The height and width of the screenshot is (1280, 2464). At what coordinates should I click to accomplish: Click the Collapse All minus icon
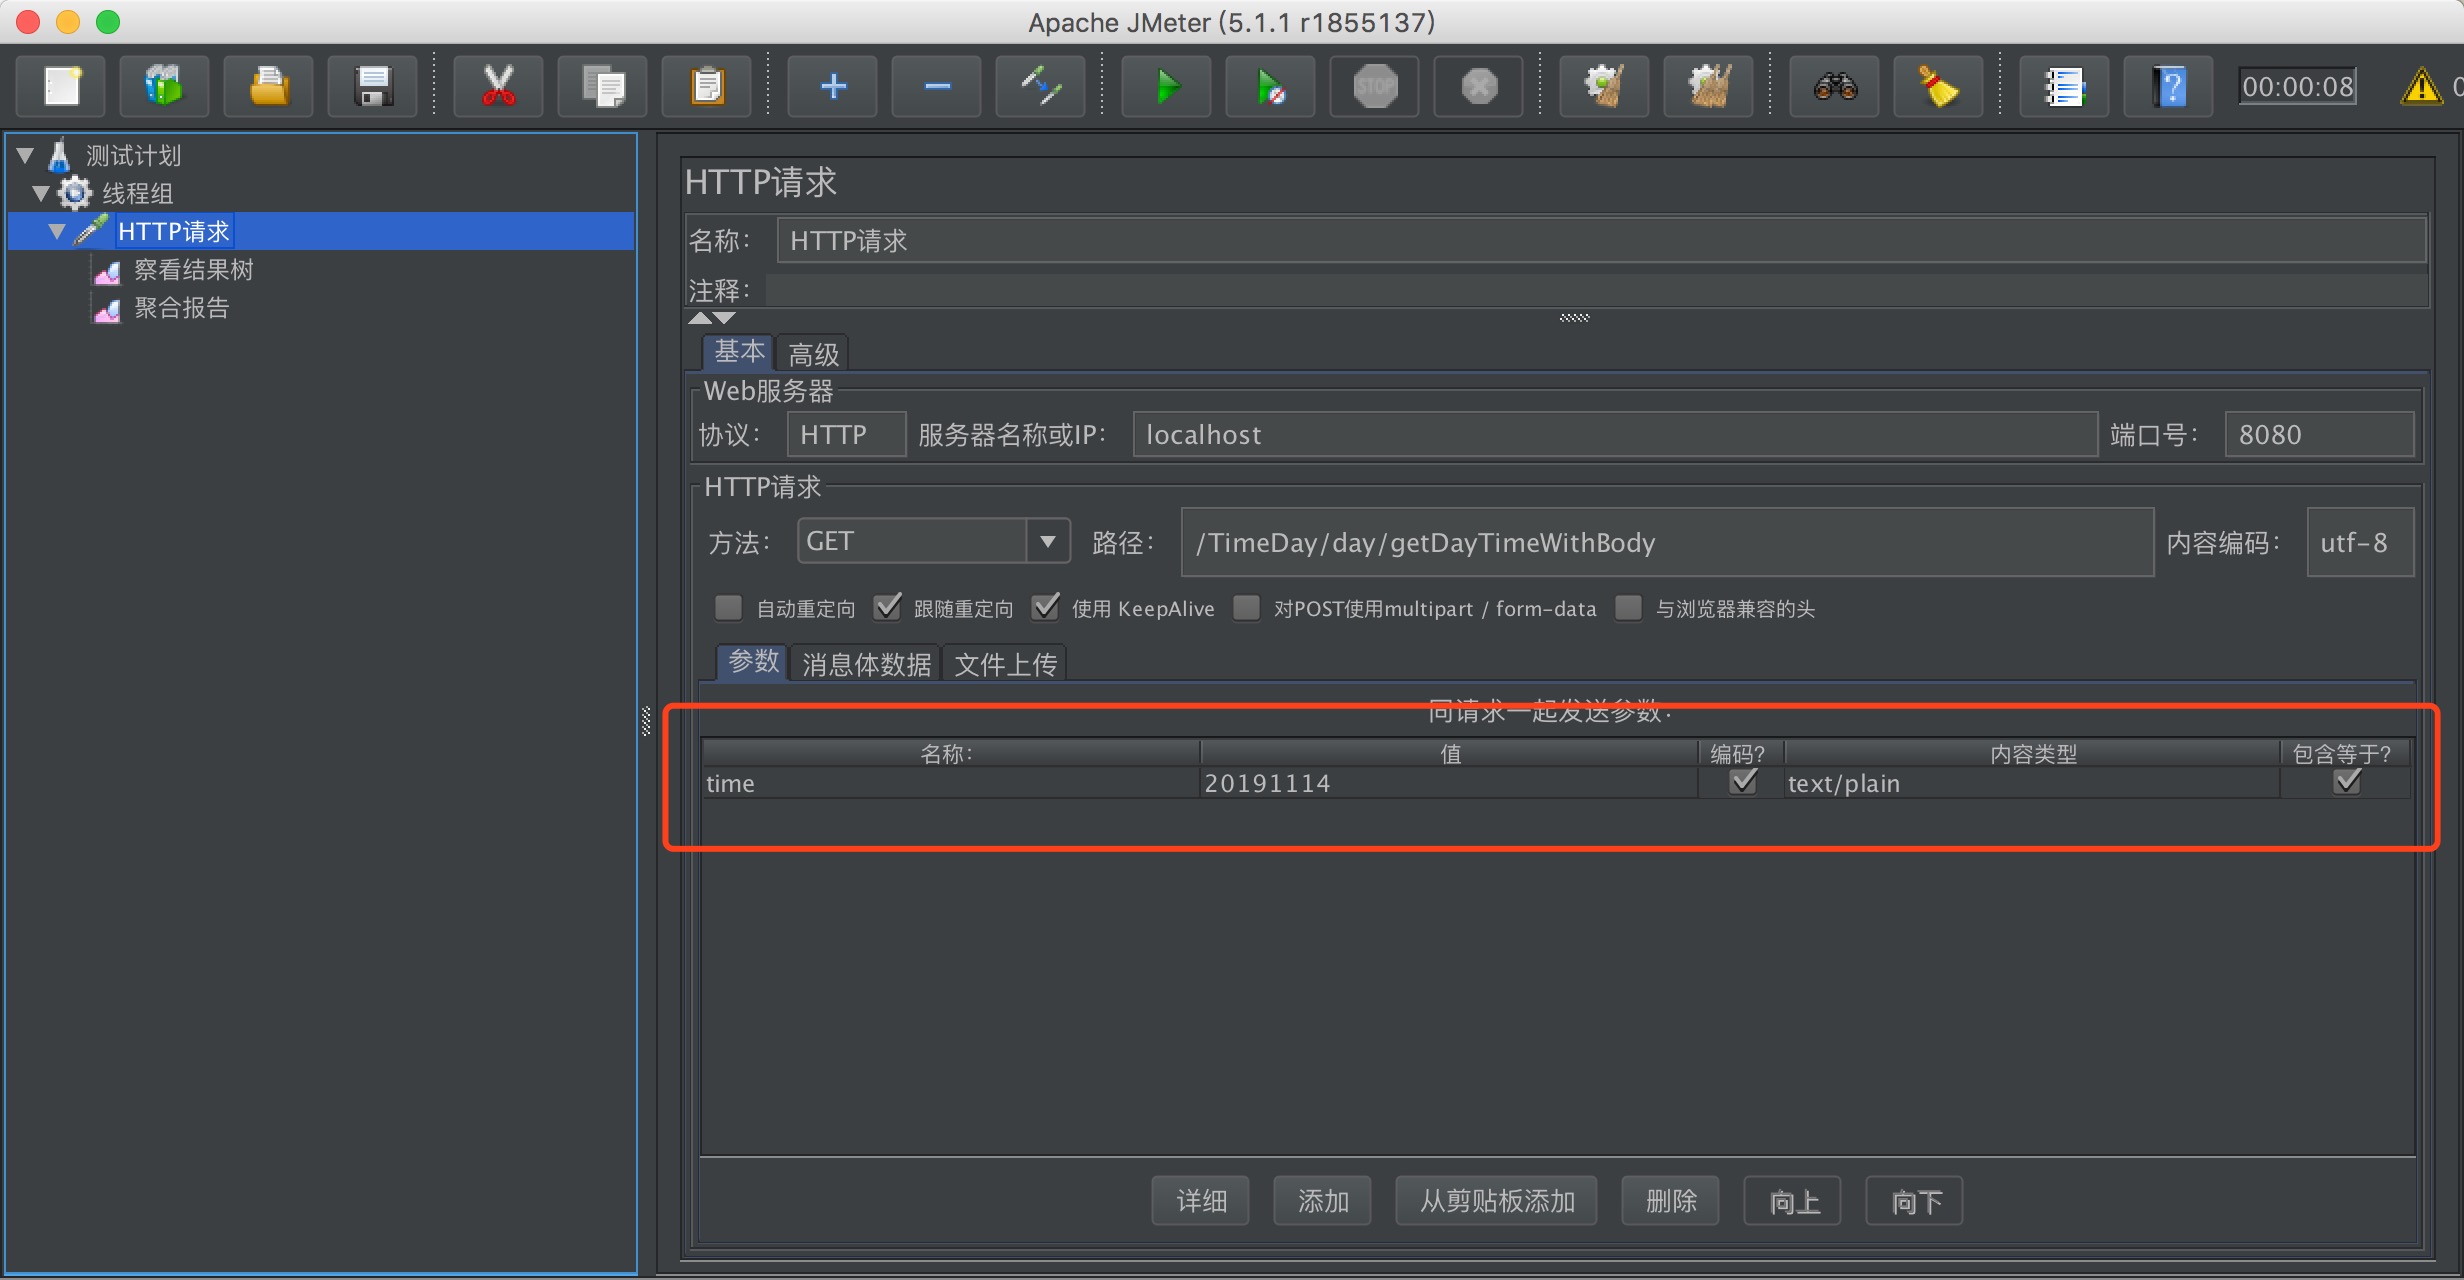936,86
